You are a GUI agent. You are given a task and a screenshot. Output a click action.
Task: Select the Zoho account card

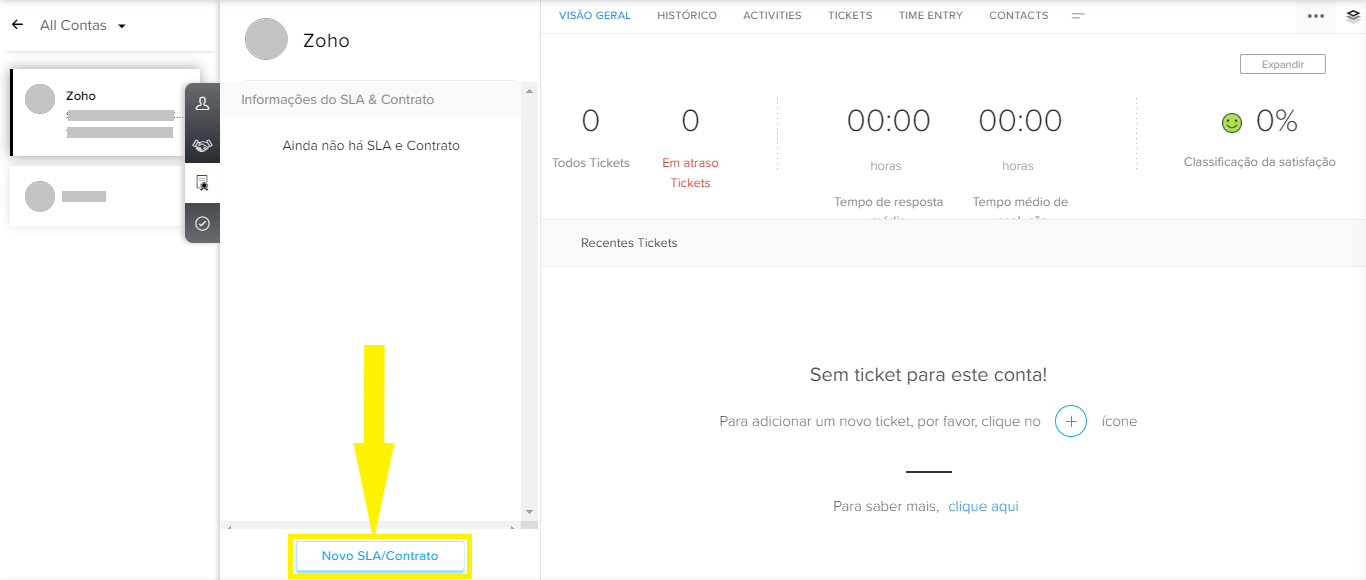105,112
